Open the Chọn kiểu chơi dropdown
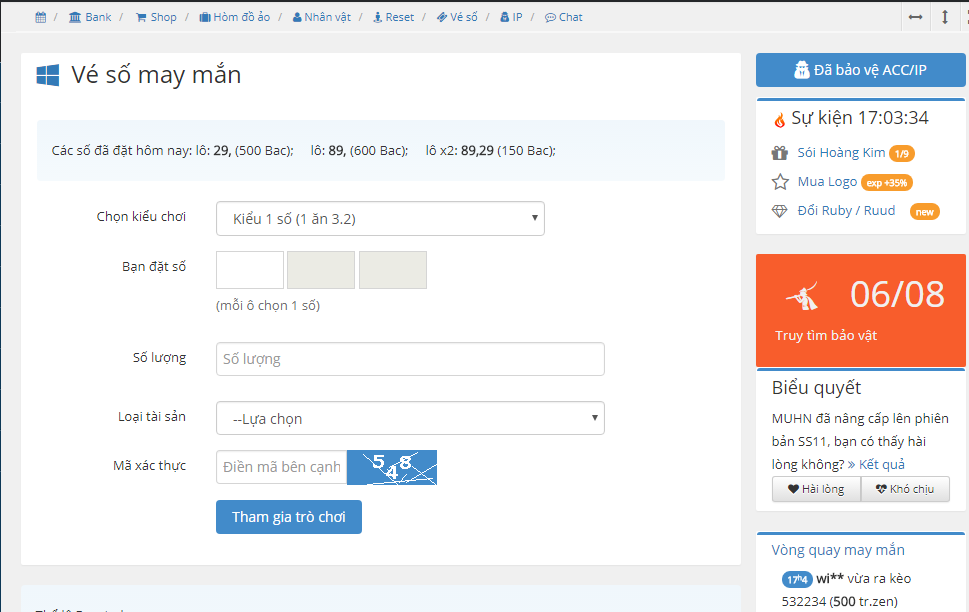The height and width of the screenshot is (612, 969). point(380,218)
